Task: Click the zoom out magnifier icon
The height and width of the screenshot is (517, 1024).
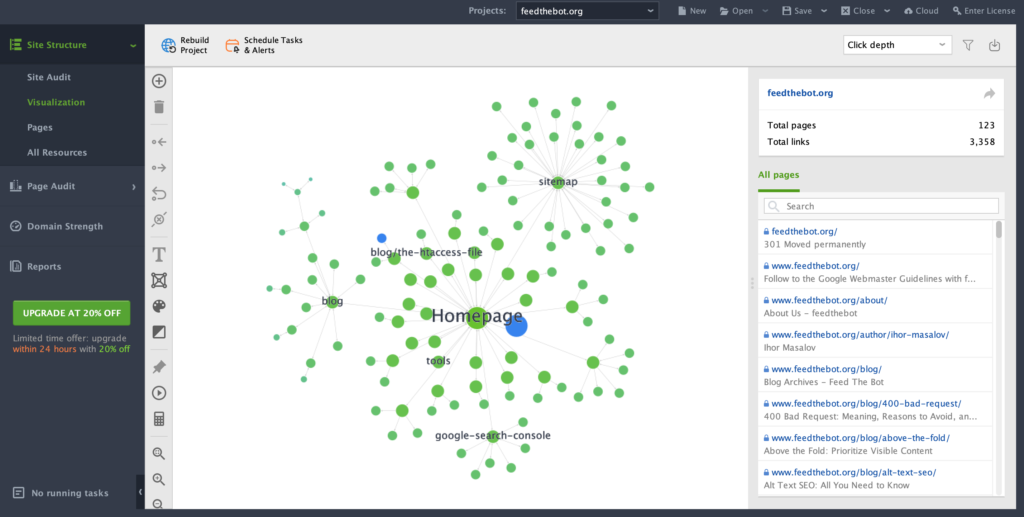Action: [x=159, y=504]
